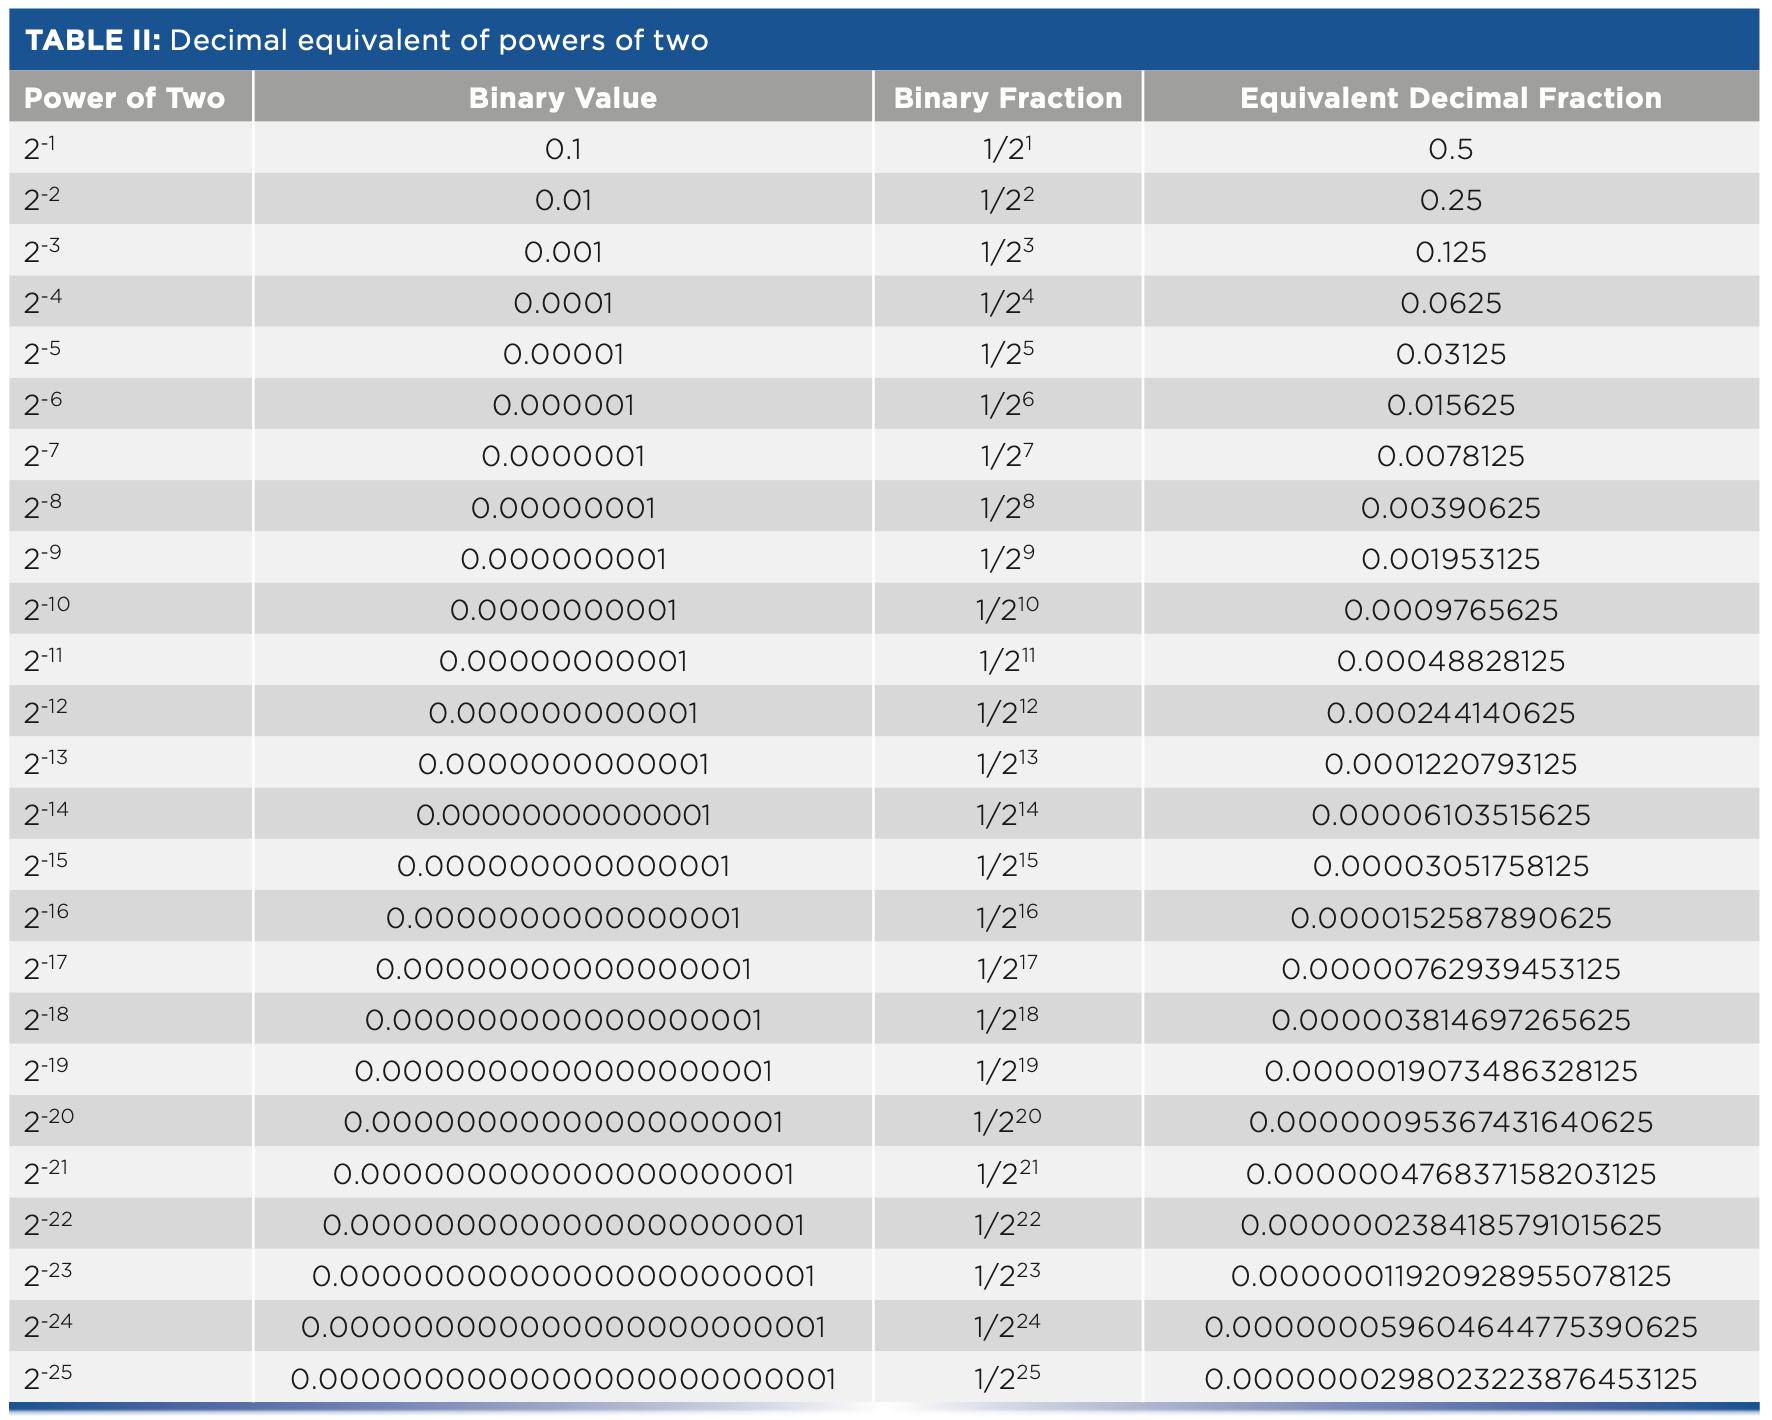This screenshot has width=1772, height=1420.
Task: Select decimal value 0.00390625
Action: 1450,508
